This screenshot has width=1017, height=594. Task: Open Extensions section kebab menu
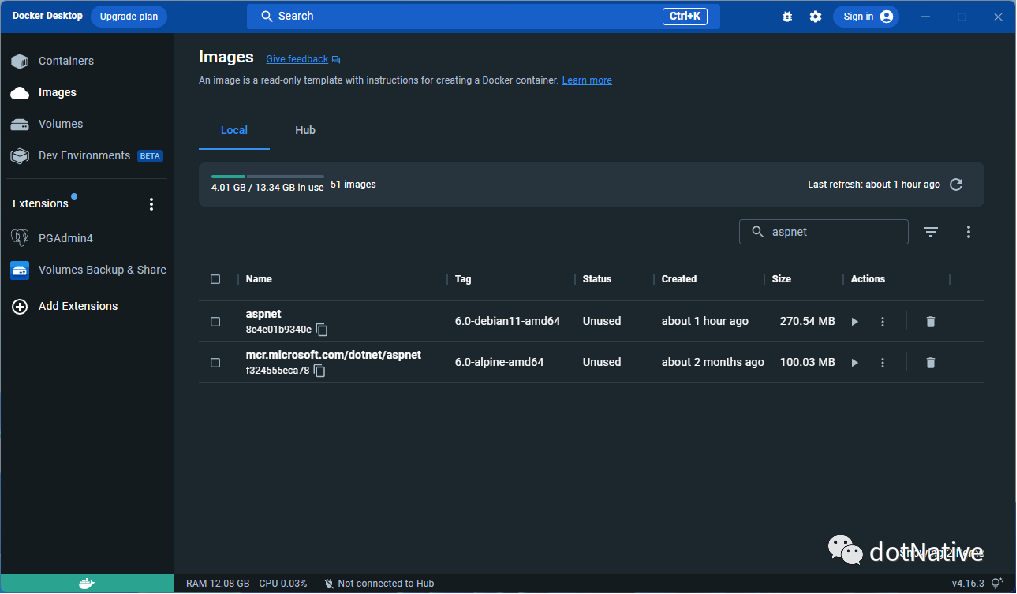tap(151, 205)
